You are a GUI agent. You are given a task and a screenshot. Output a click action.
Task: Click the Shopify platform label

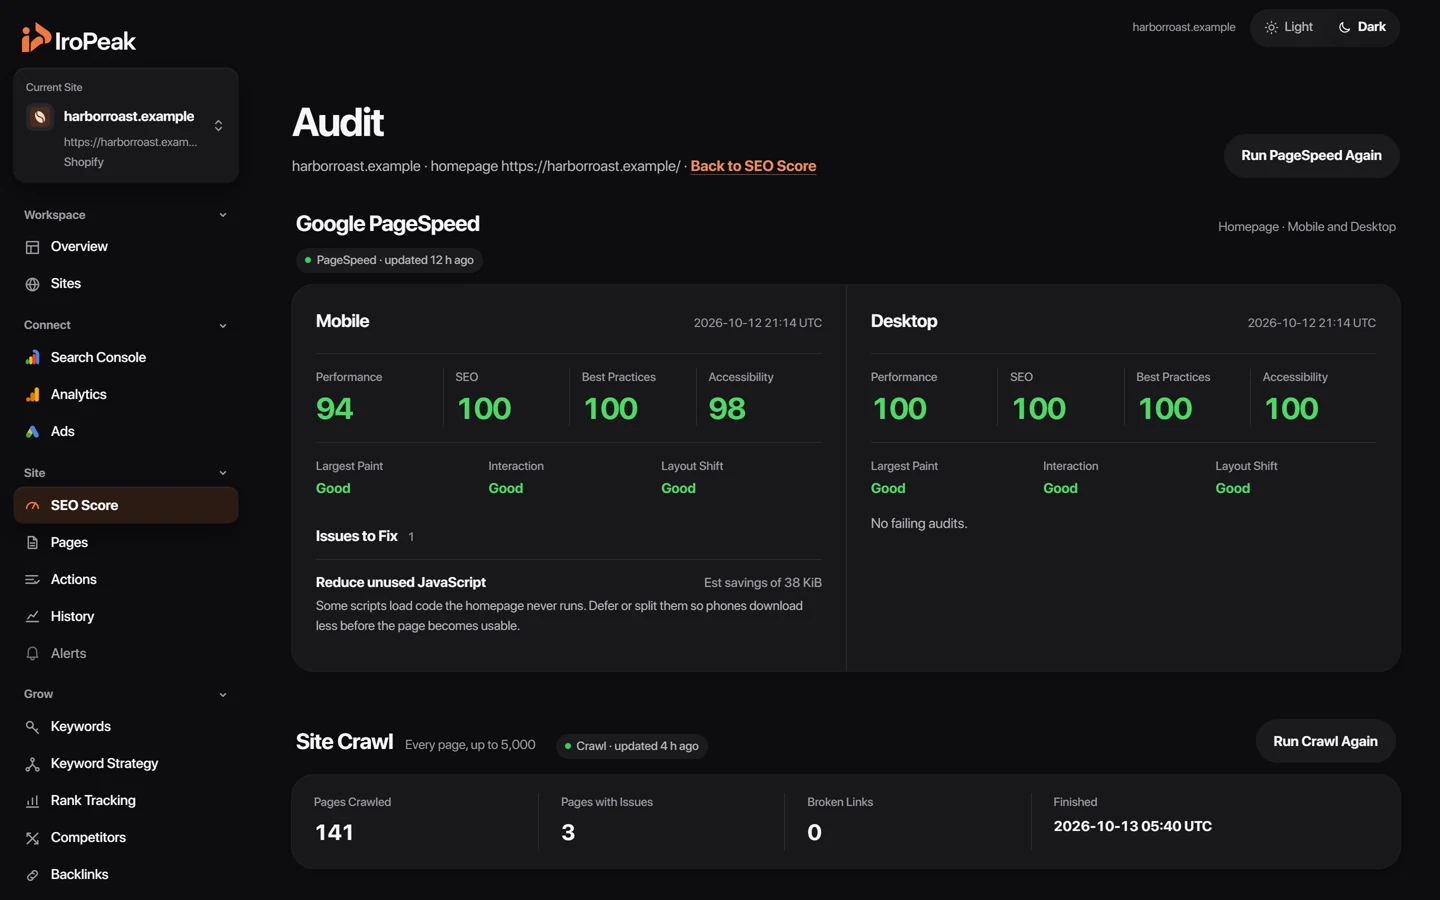[84, 162]
